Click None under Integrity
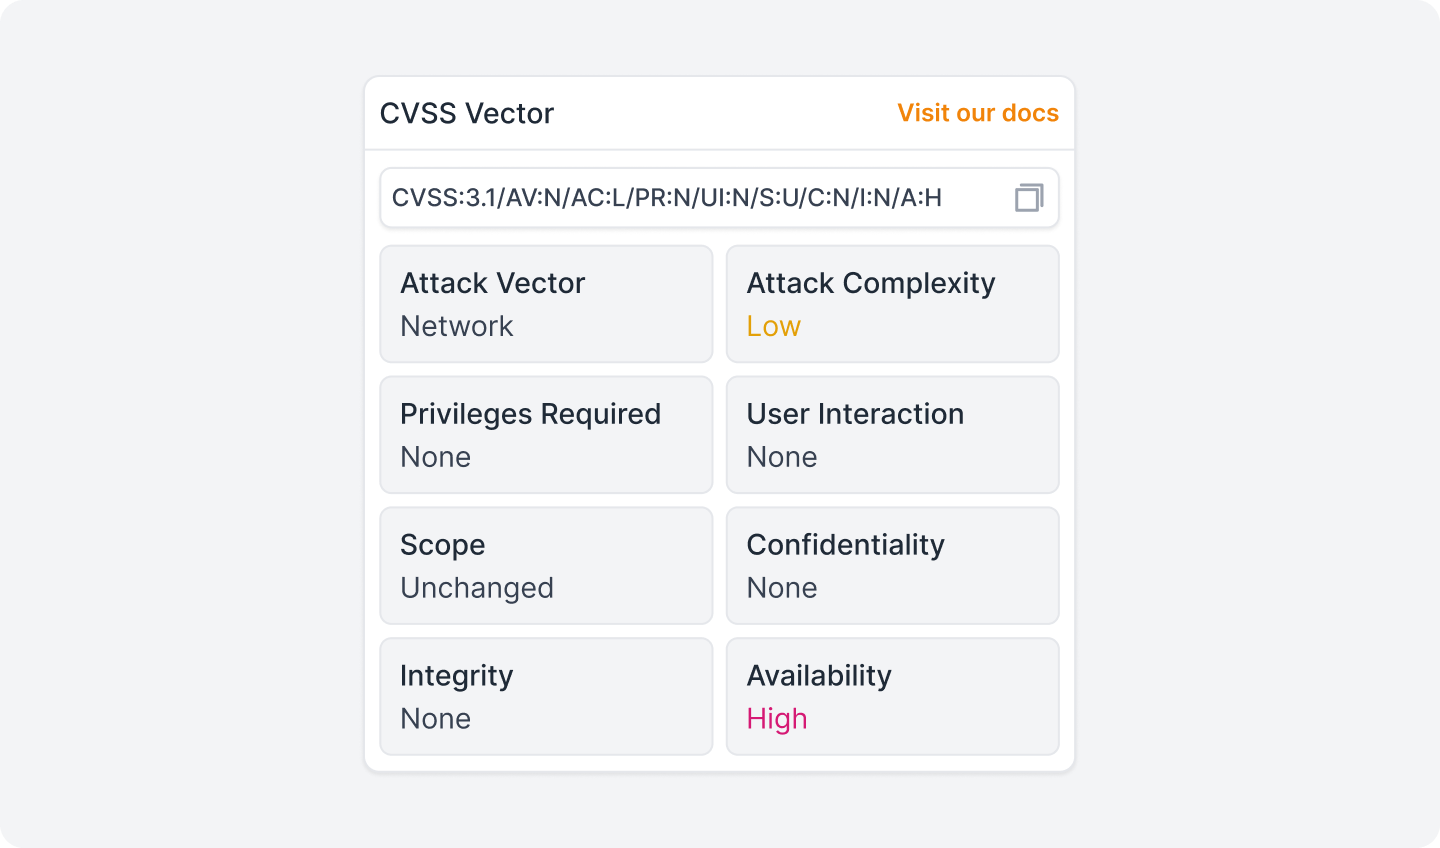Viewport: 1440px width, 848px height. [x=436, y=719]
